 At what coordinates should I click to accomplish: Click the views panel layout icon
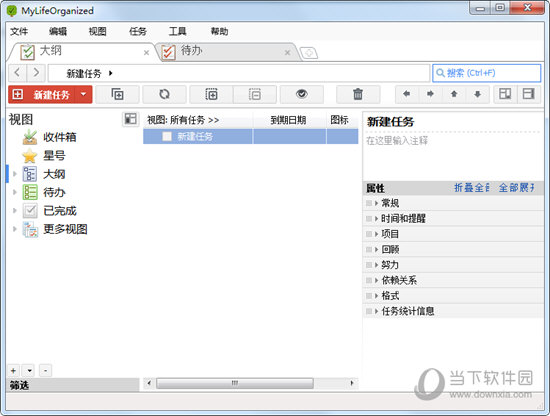point(130,119)
